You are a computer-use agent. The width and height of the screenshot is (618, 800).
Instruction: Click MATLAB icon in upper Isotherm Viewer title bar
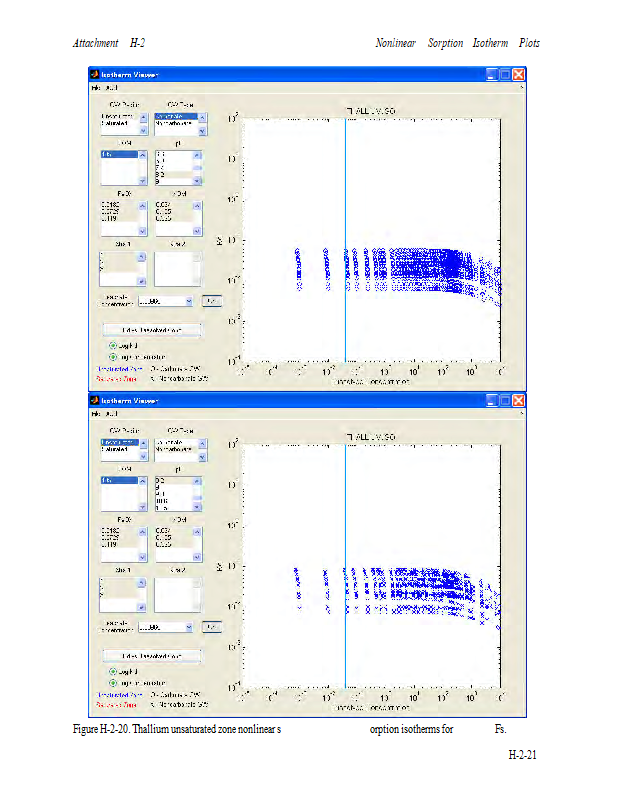point(95,75)
